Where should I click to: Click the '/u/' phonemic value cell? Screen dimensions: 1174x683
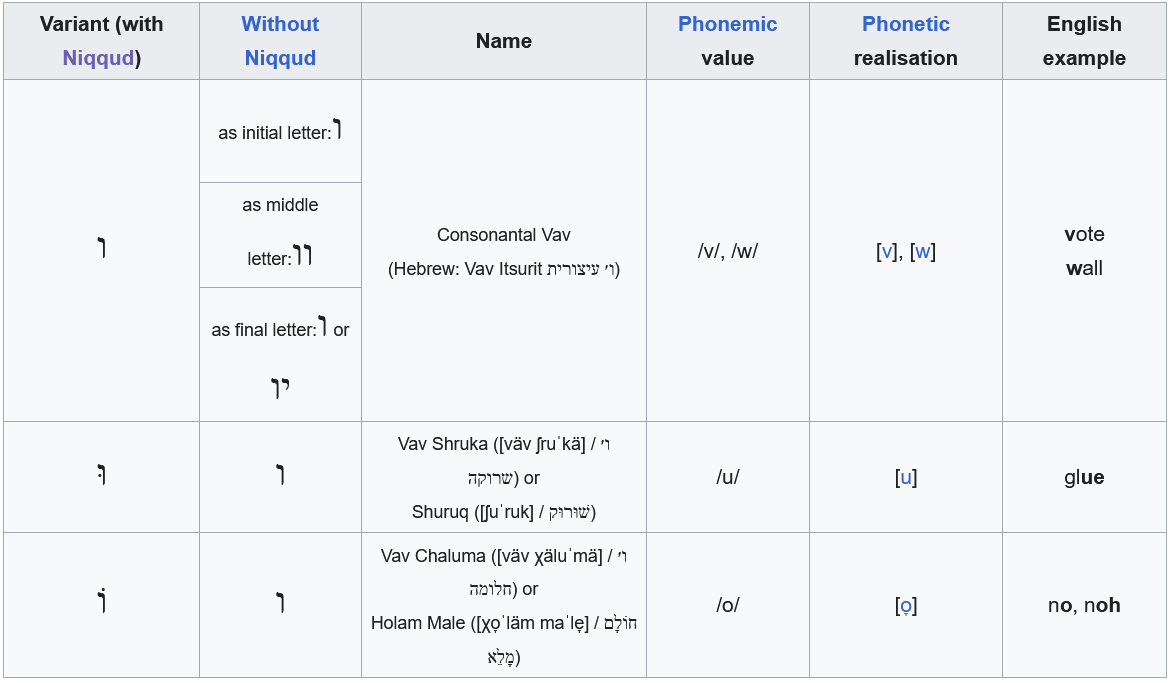(x=727, y=477)
